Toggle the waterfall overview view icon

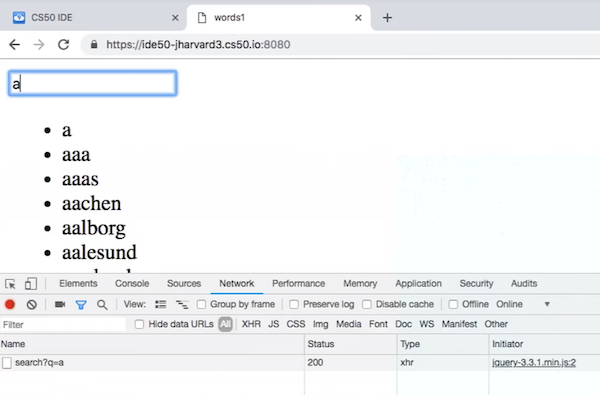(182, 305)
